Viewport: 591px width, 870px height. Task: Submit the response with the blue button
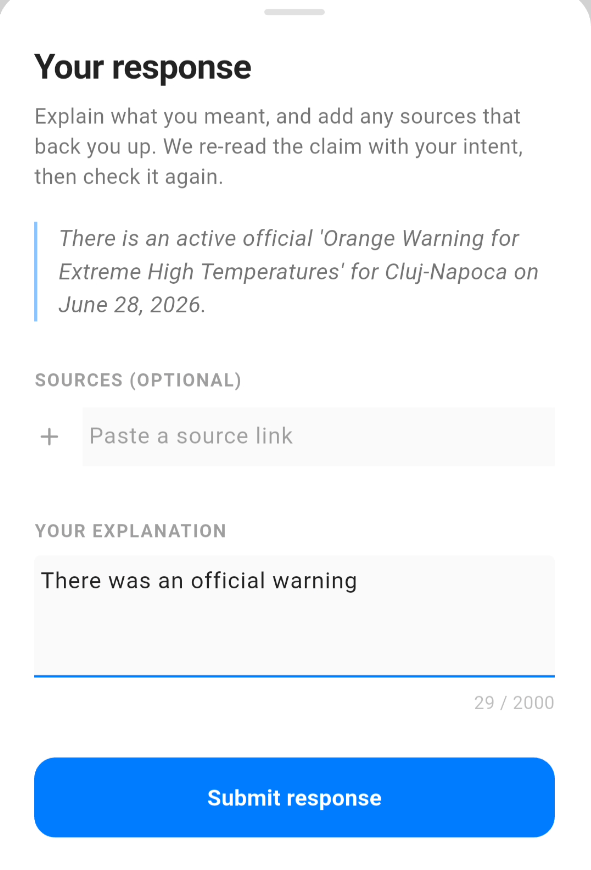294,797
